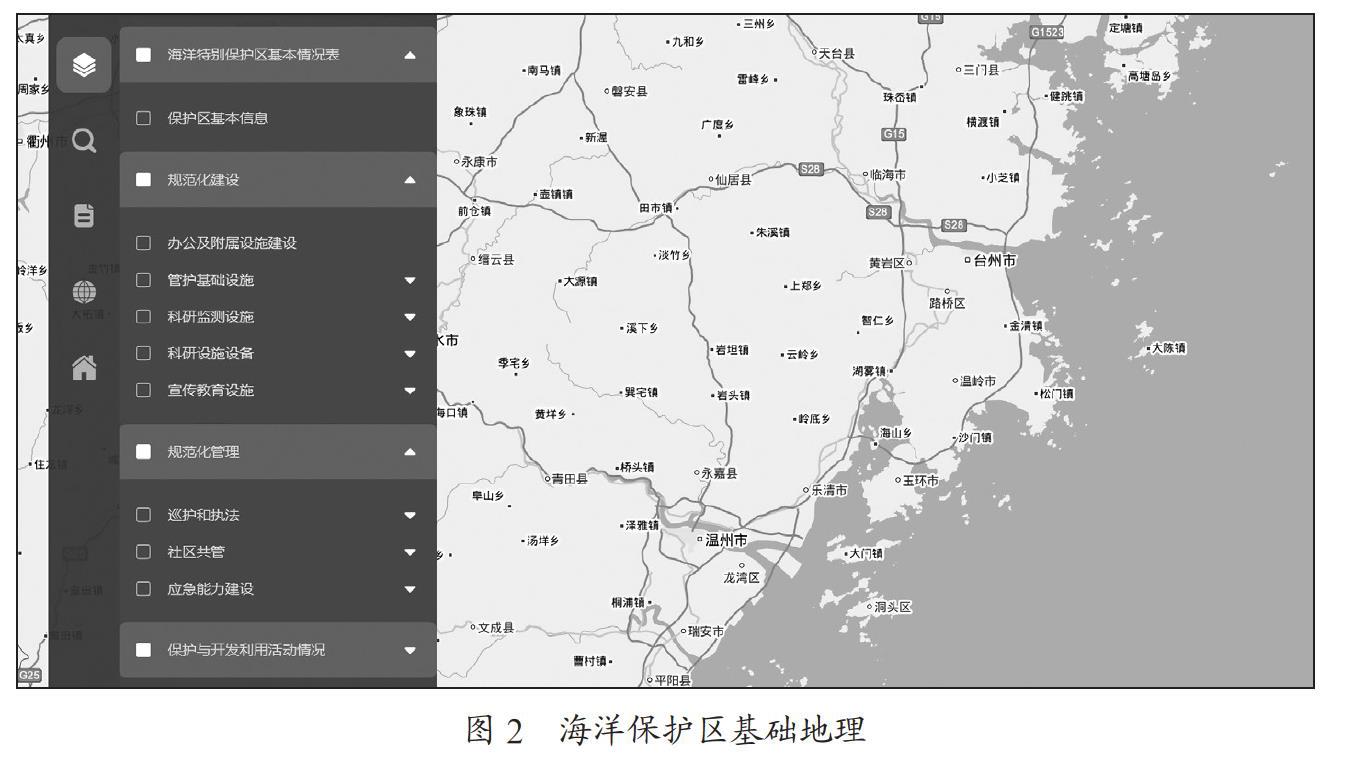Click 文成县 label on the map

tap(495, 628)
